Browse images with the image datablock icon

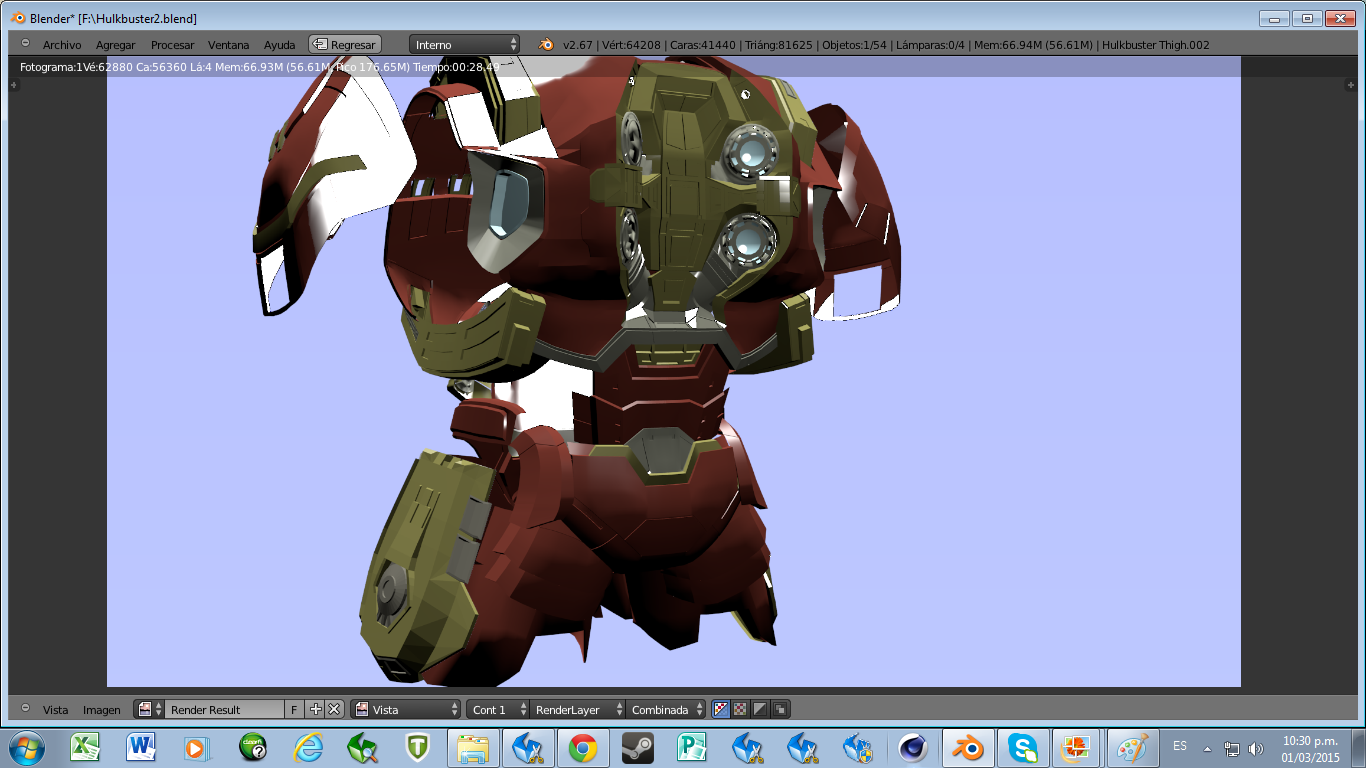(x=149, y=709)
